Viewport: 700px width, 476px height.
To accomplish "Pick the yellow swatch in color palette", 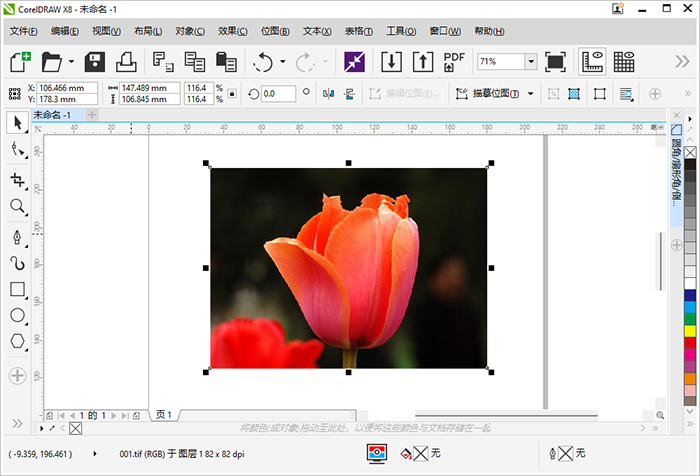I will click(x=690, y=330).
